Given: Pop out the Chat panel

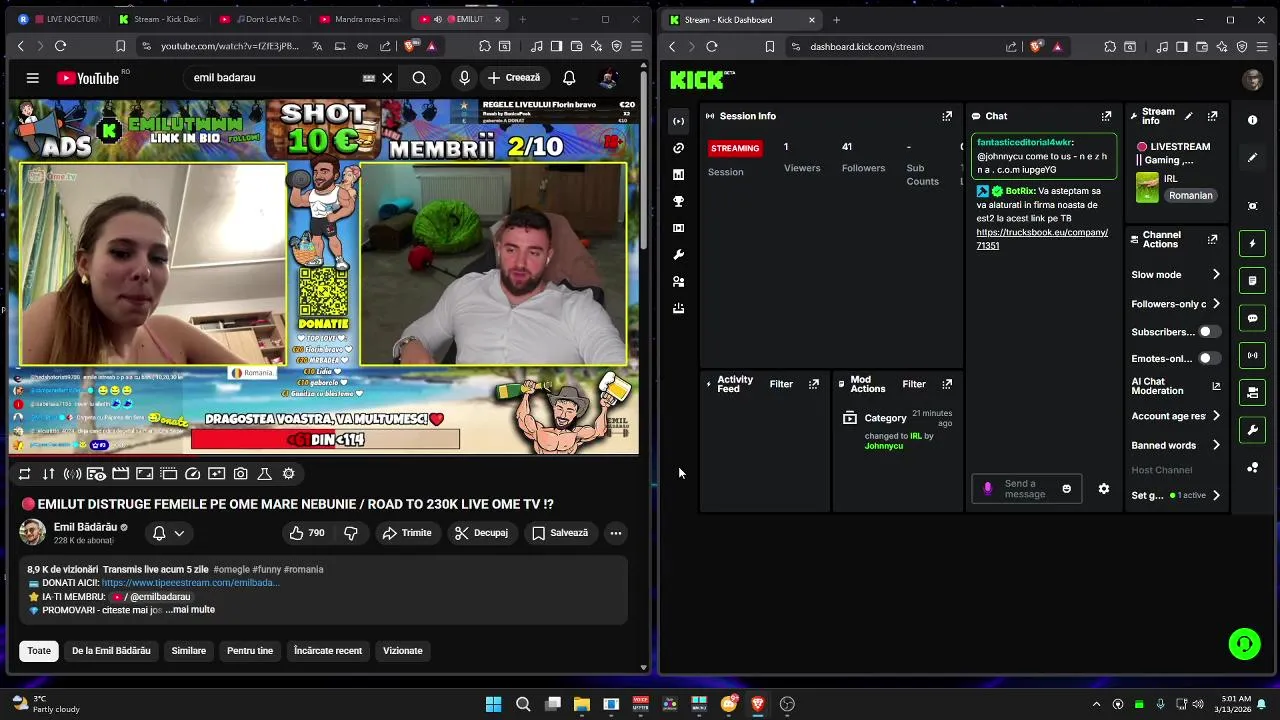Looking at the screenshot, I should (1106, 116).
